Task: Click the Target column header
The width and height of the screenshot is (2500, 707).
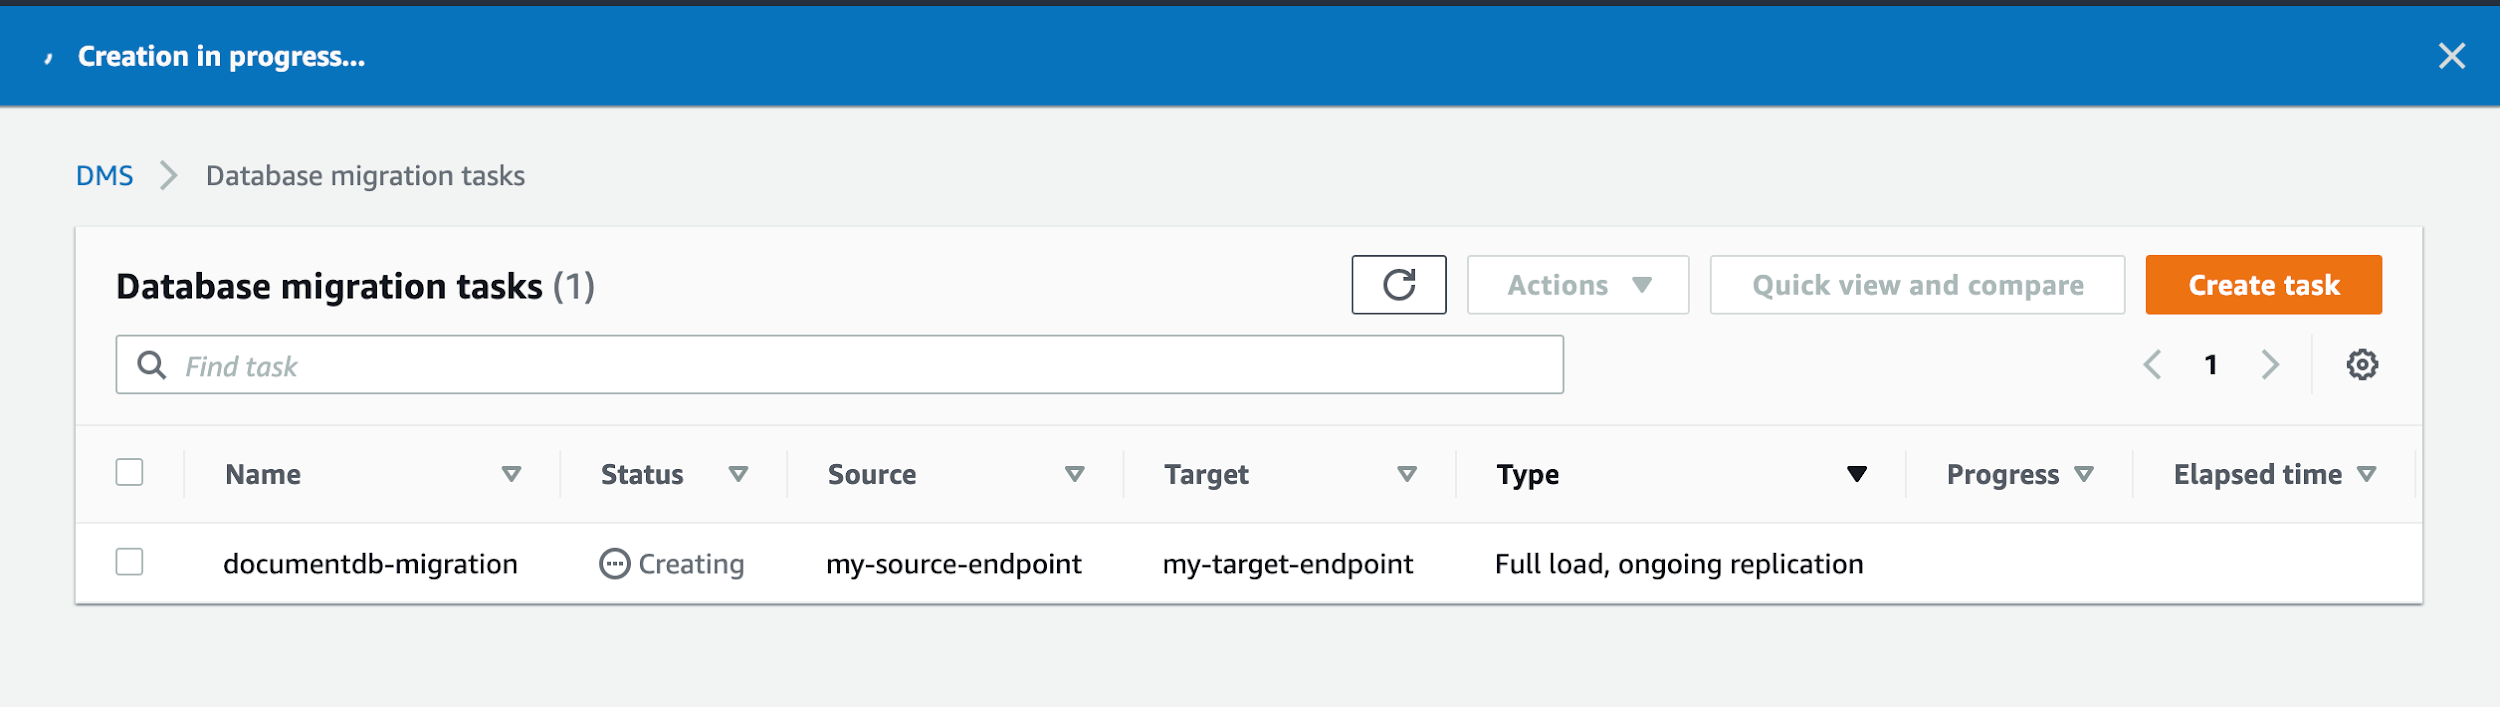Action: tap(1206, 474)
